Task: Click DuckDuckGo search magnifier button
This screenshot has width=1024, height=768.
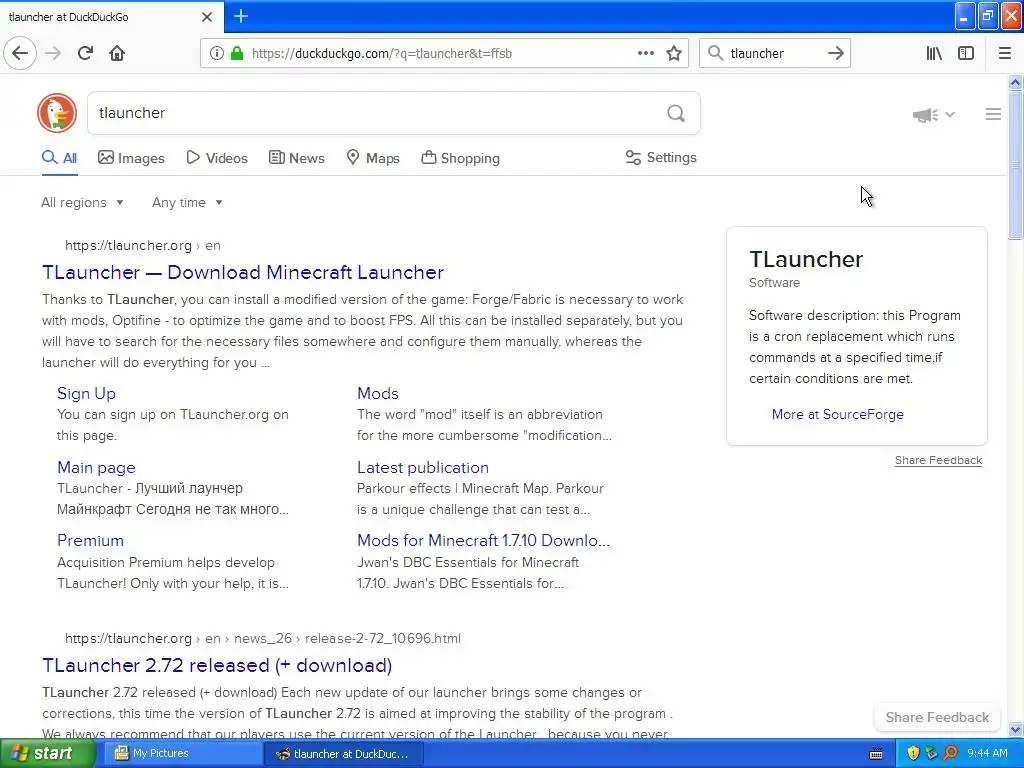Action: [x=676, y=113]
